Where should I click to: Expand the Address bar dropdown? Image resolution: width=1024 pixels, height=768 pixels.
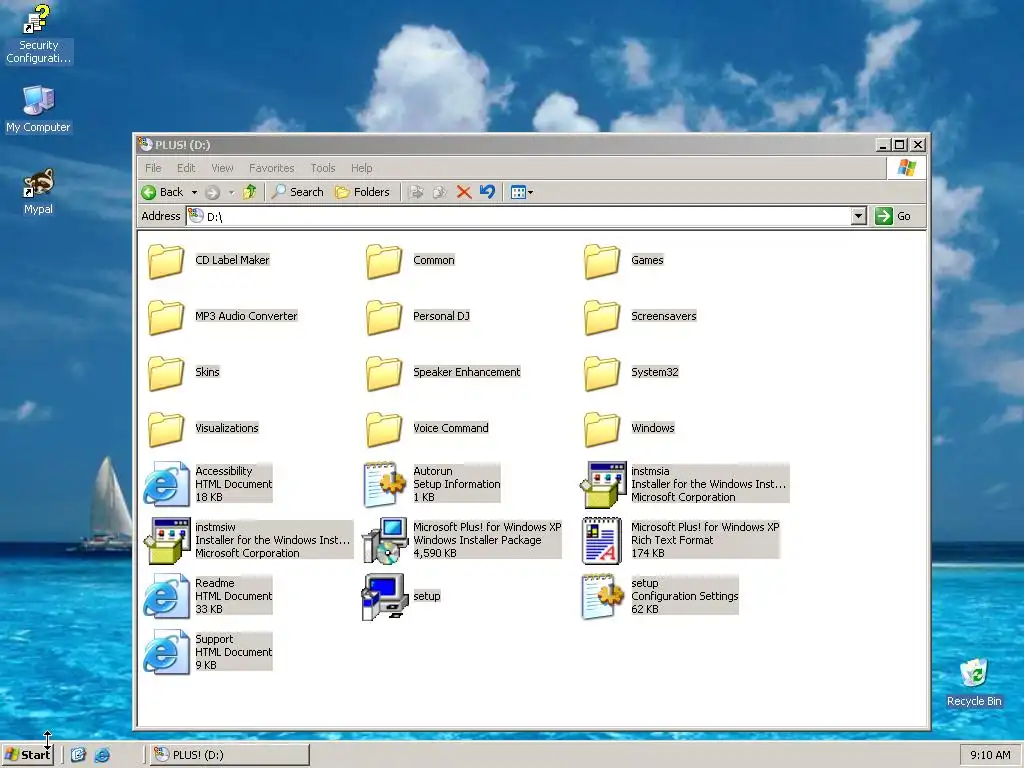(x=859, y=216)
